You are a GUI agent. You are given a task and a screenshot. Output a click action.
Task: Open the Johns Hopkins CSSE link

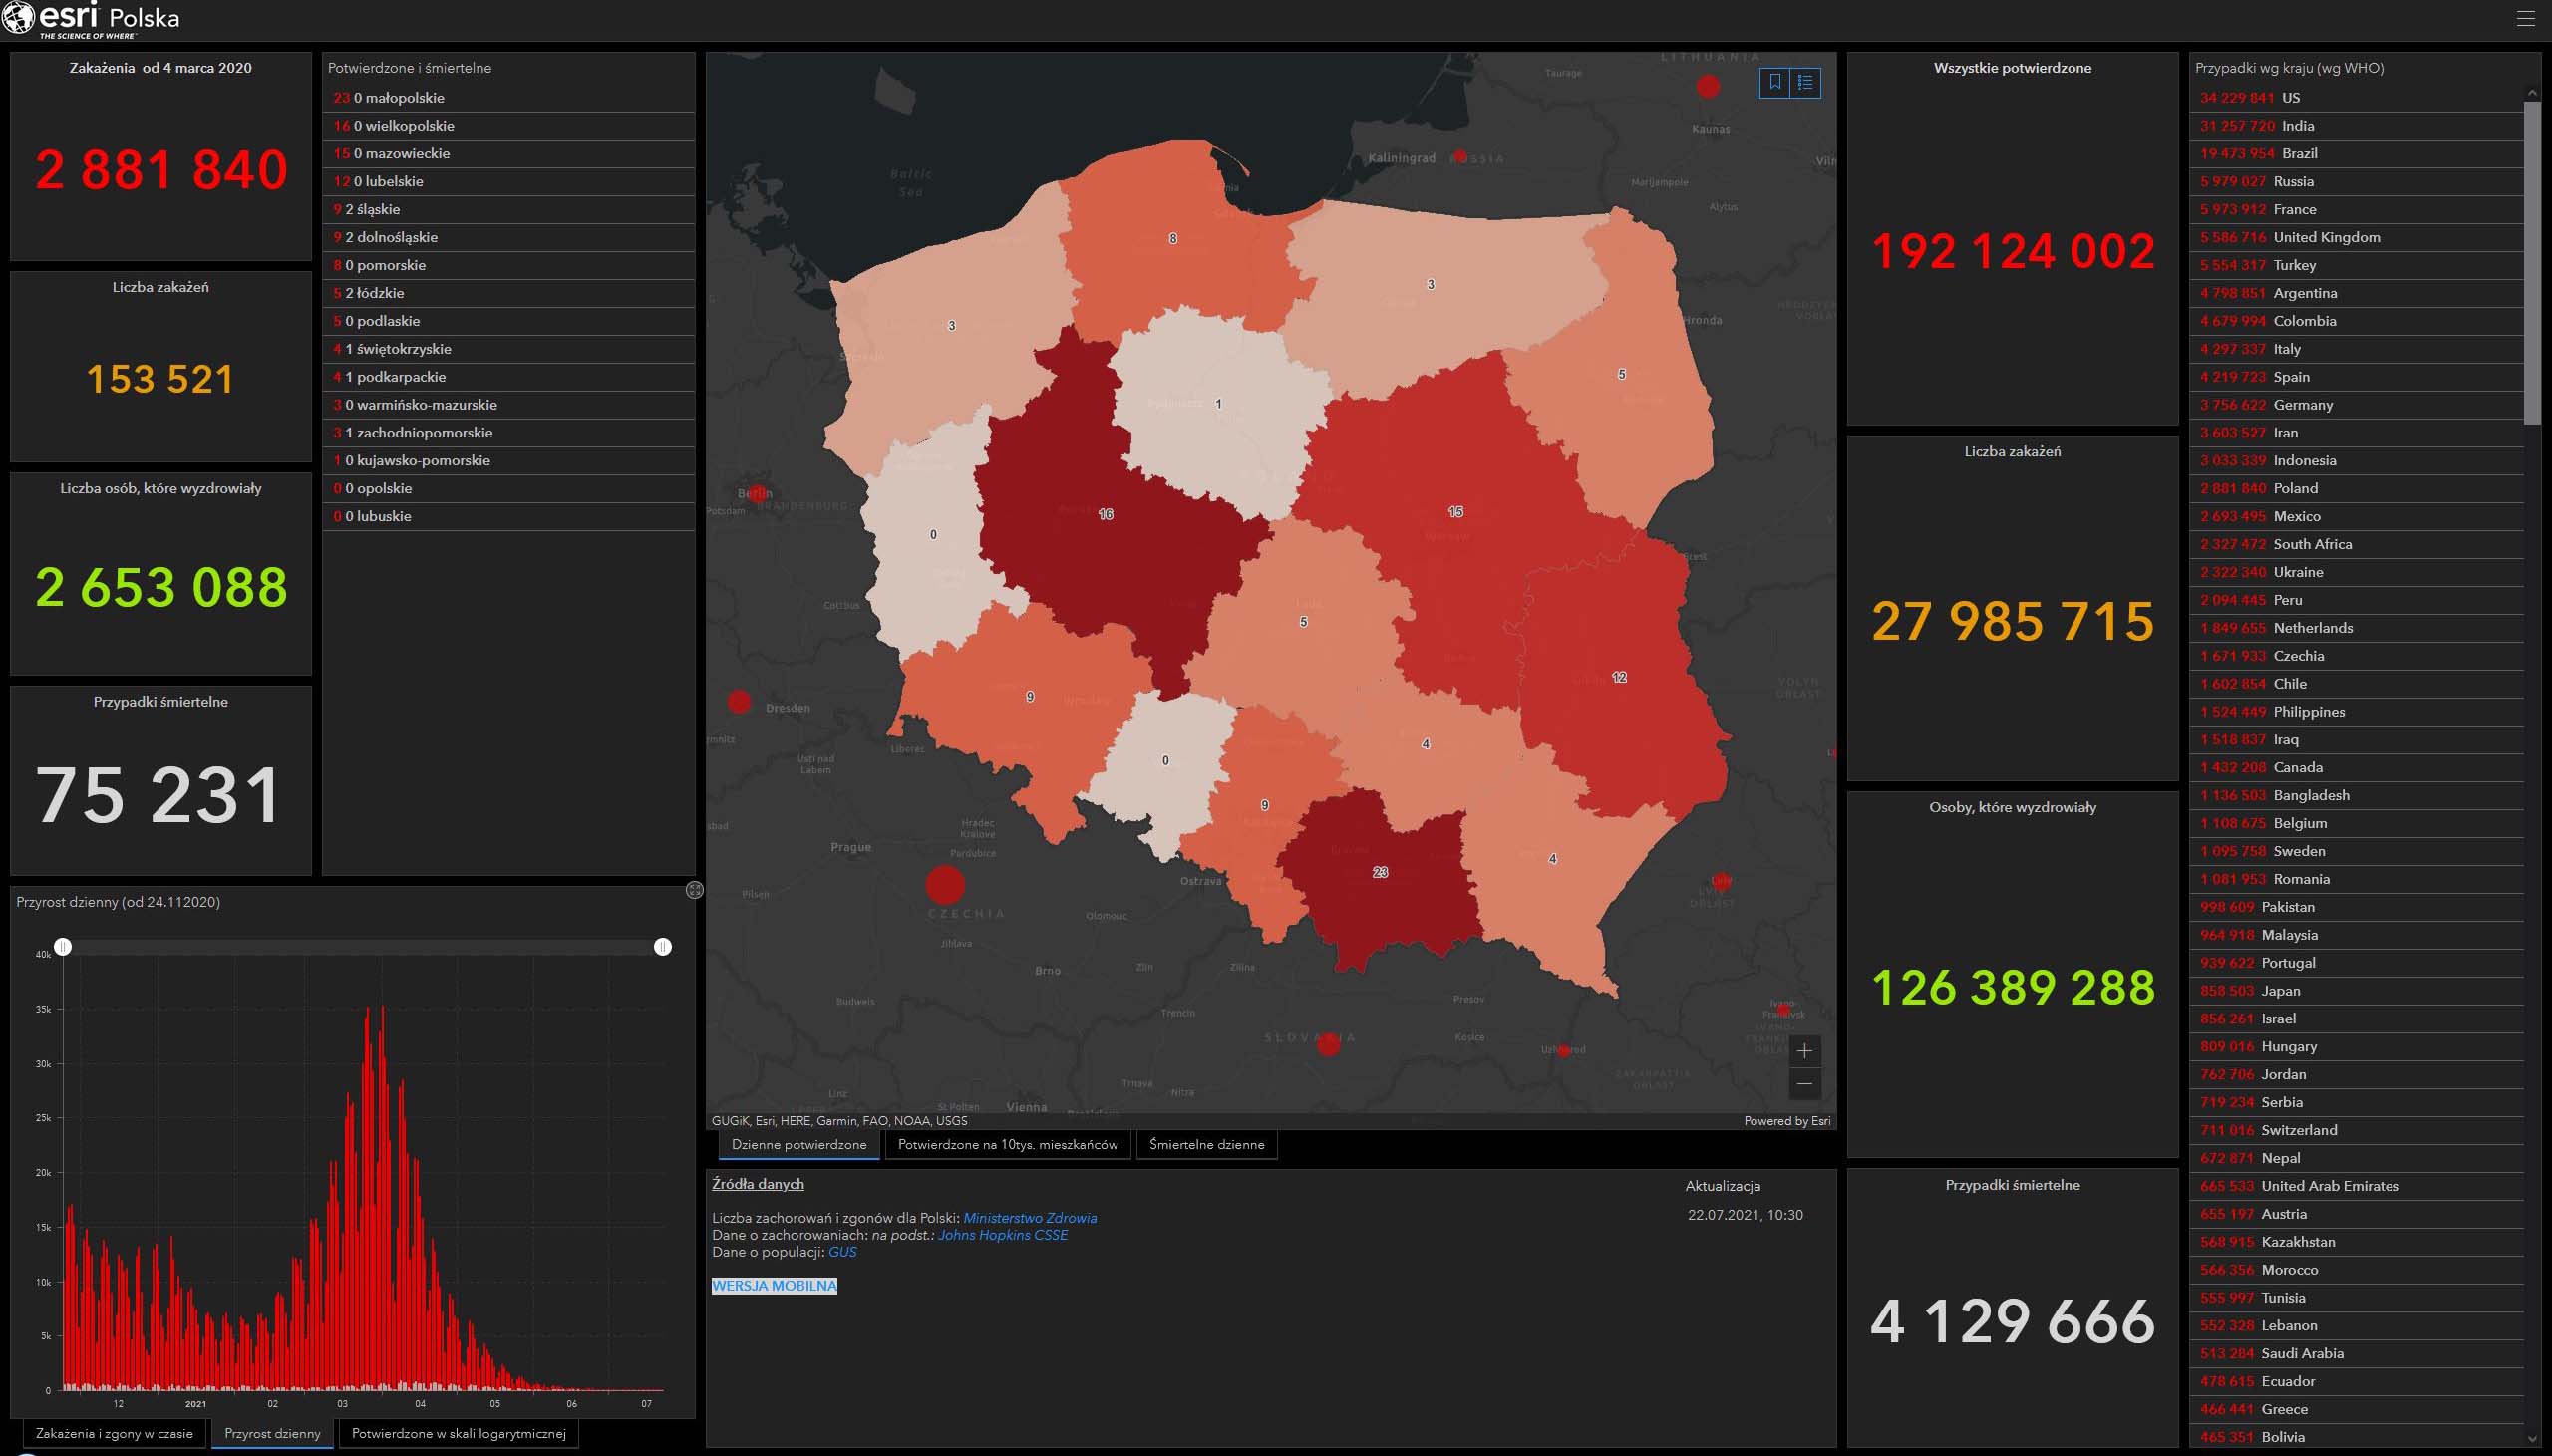pos(1002,1235)
